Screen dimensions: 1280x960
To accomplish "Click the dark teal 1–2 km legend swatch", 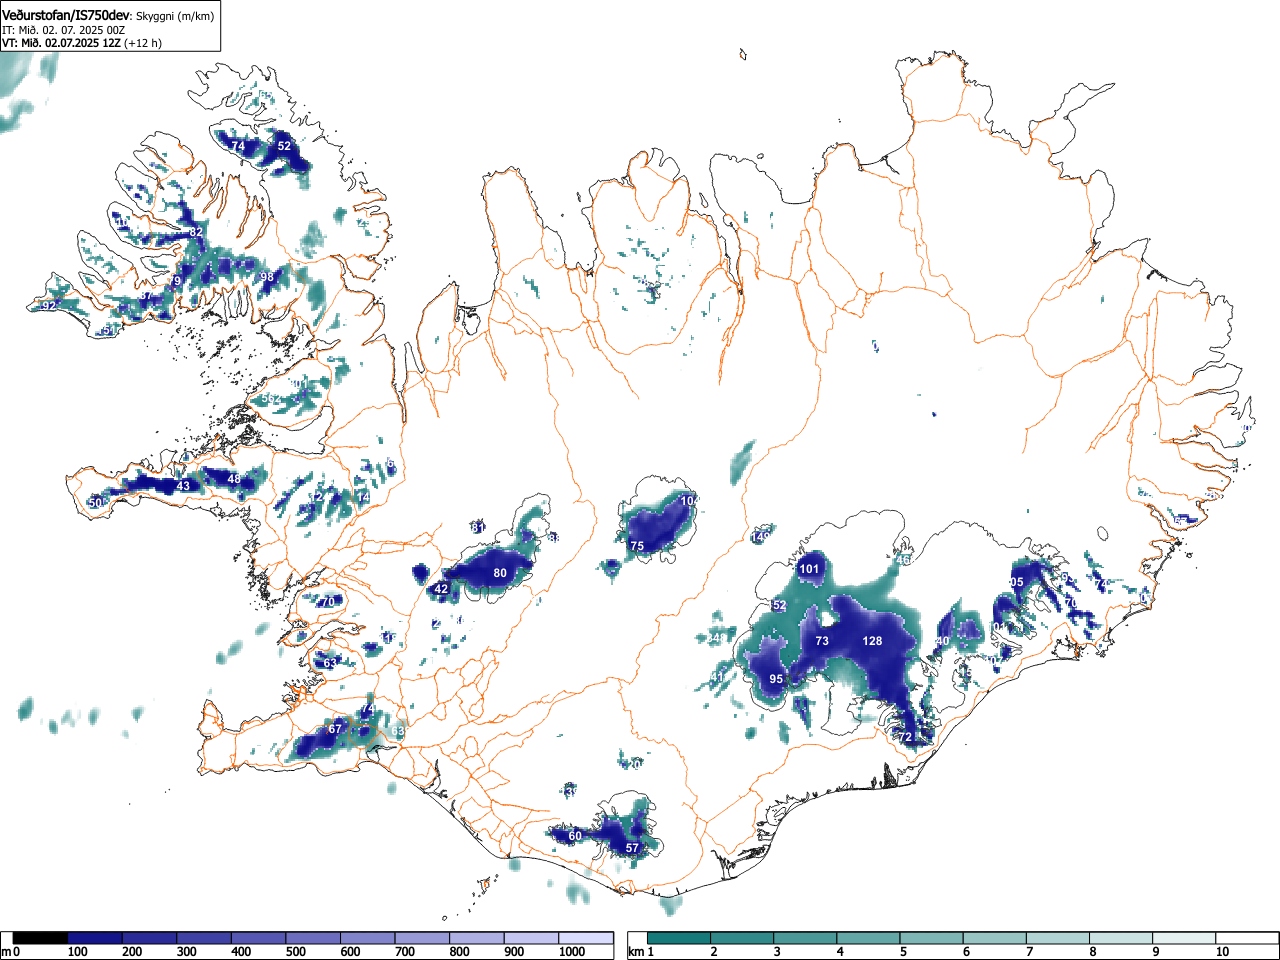I will tap(680, 938).
